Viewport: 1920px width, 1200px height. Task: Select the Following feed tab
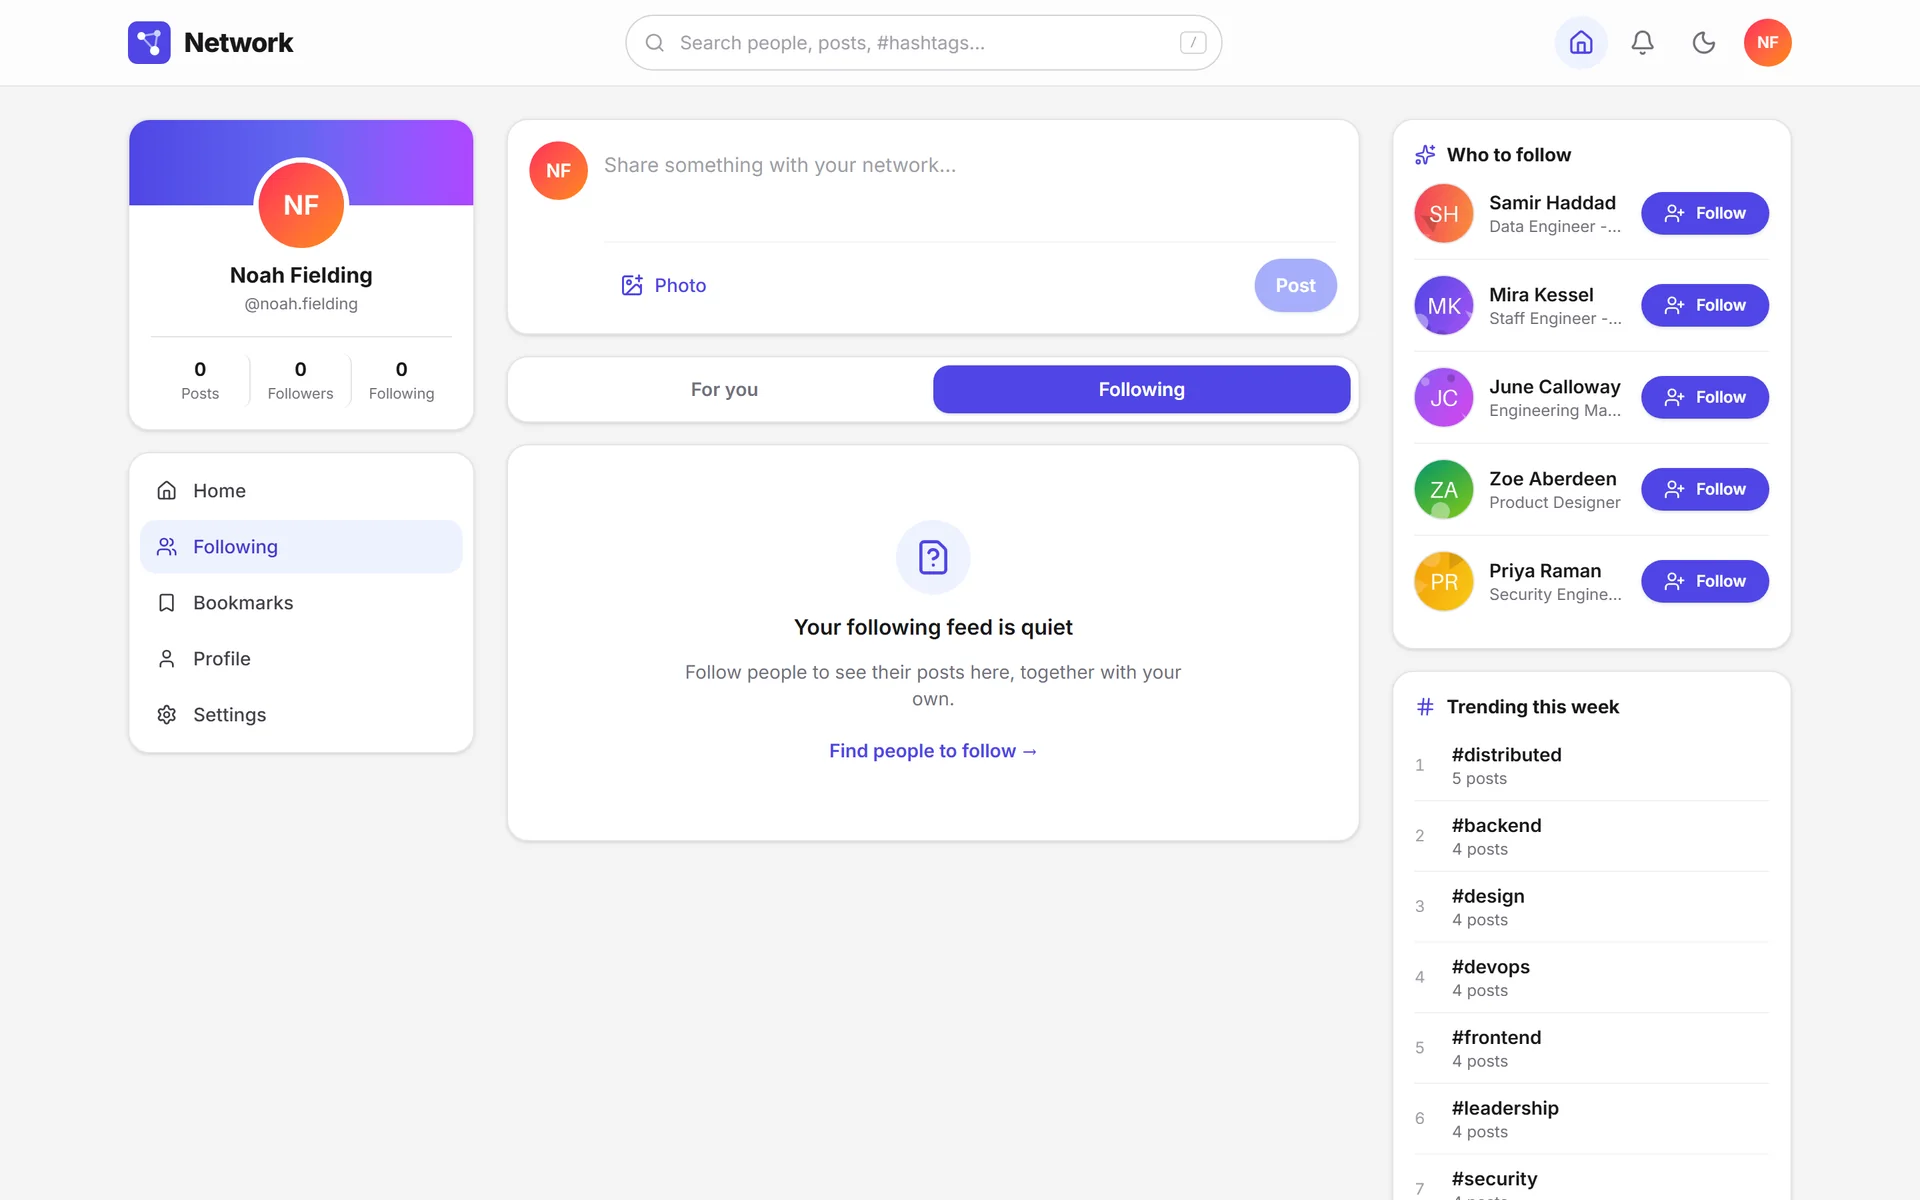[1141, 389]
